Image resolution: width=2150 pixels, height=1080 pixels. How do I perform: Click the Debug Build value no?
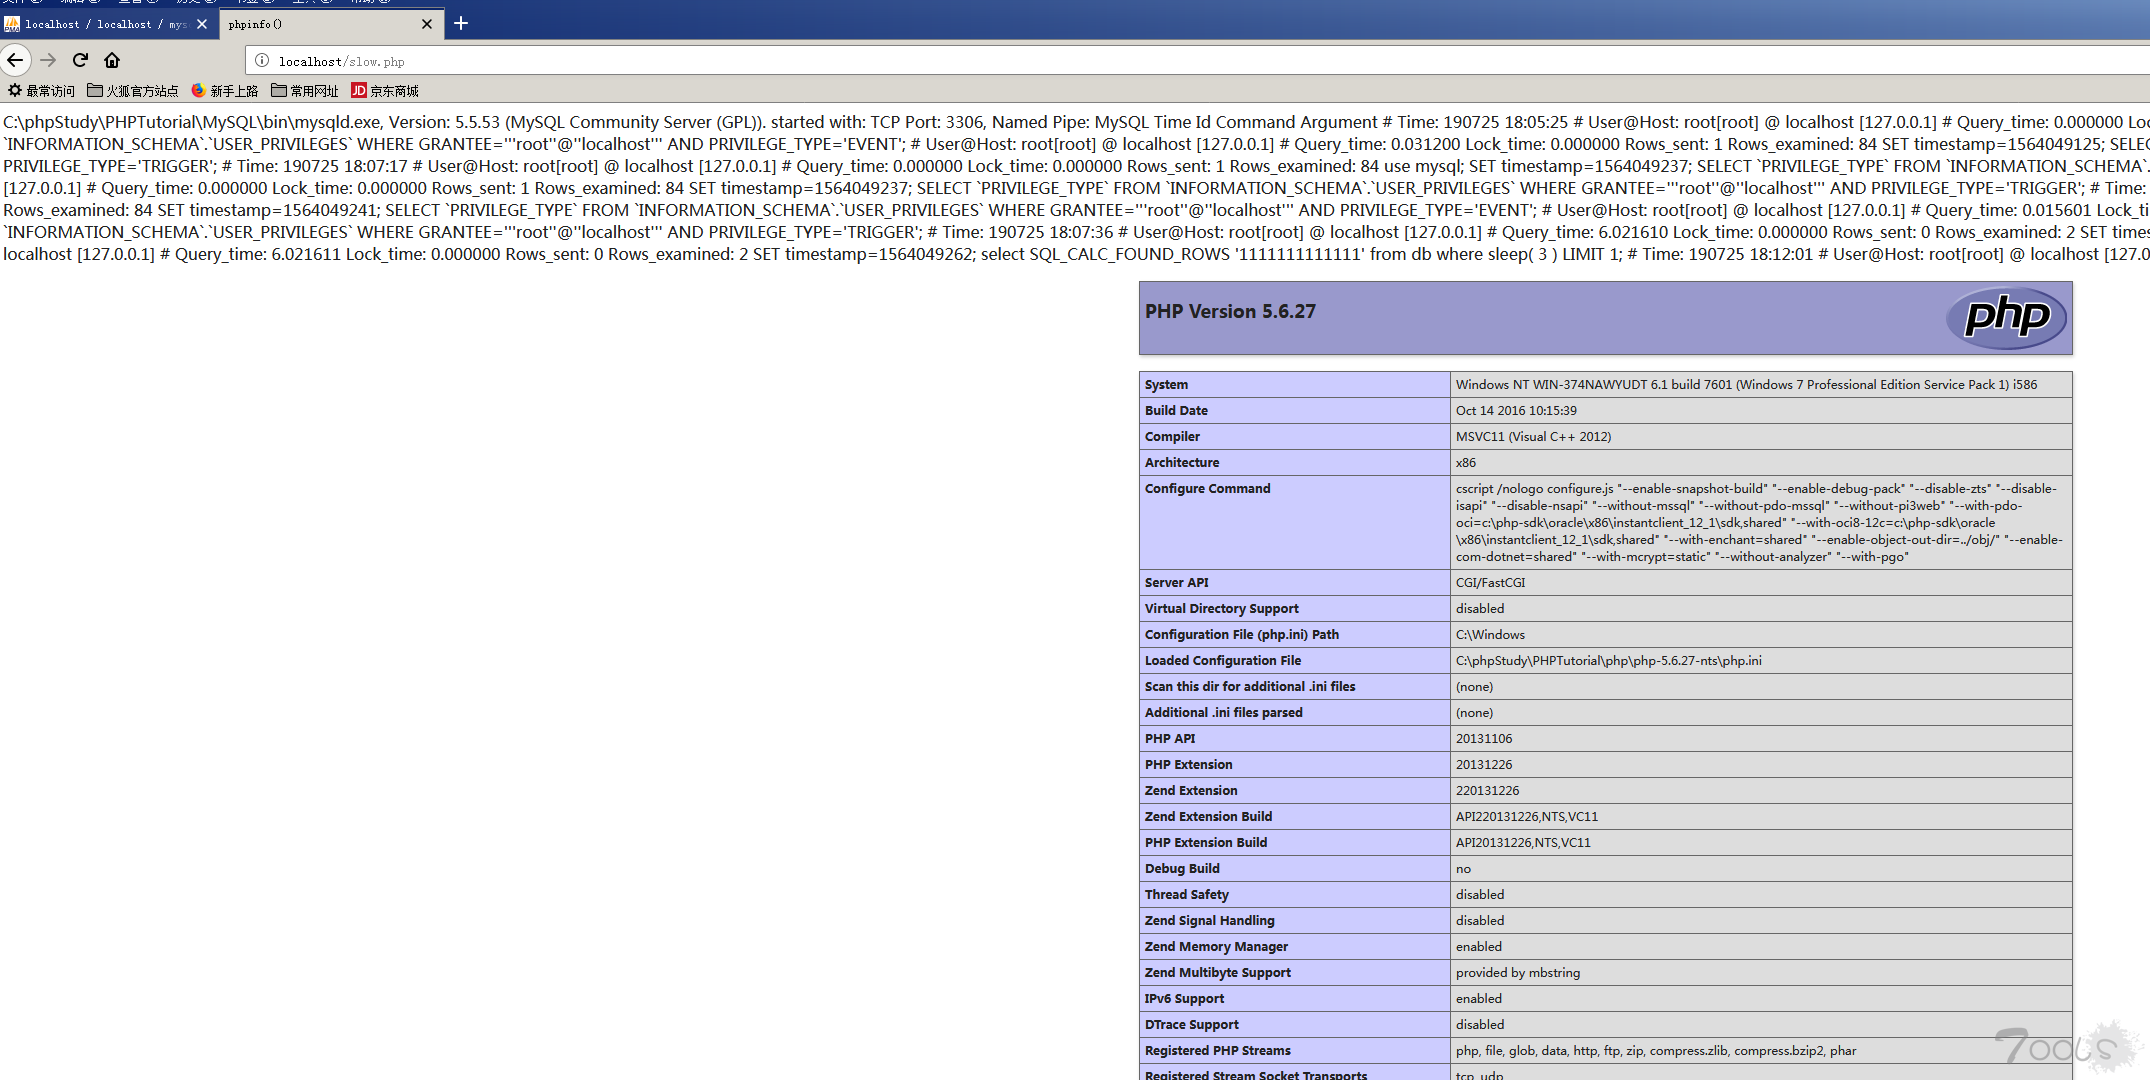[x=1463, y=869]
